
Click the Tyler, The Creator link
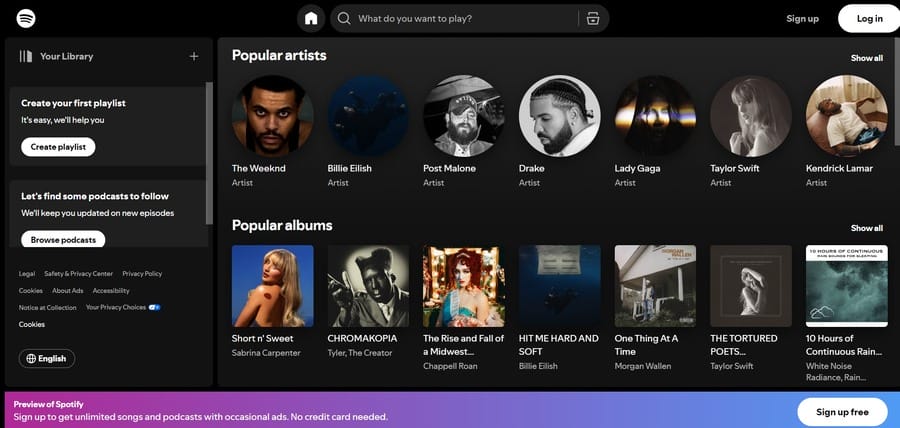point(360,353)
